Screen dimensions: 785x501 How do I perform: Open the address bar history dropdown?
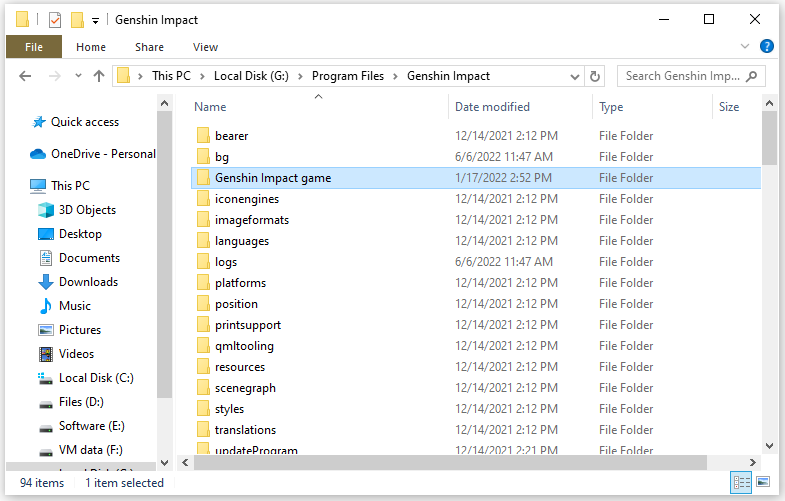click(575, 77)
